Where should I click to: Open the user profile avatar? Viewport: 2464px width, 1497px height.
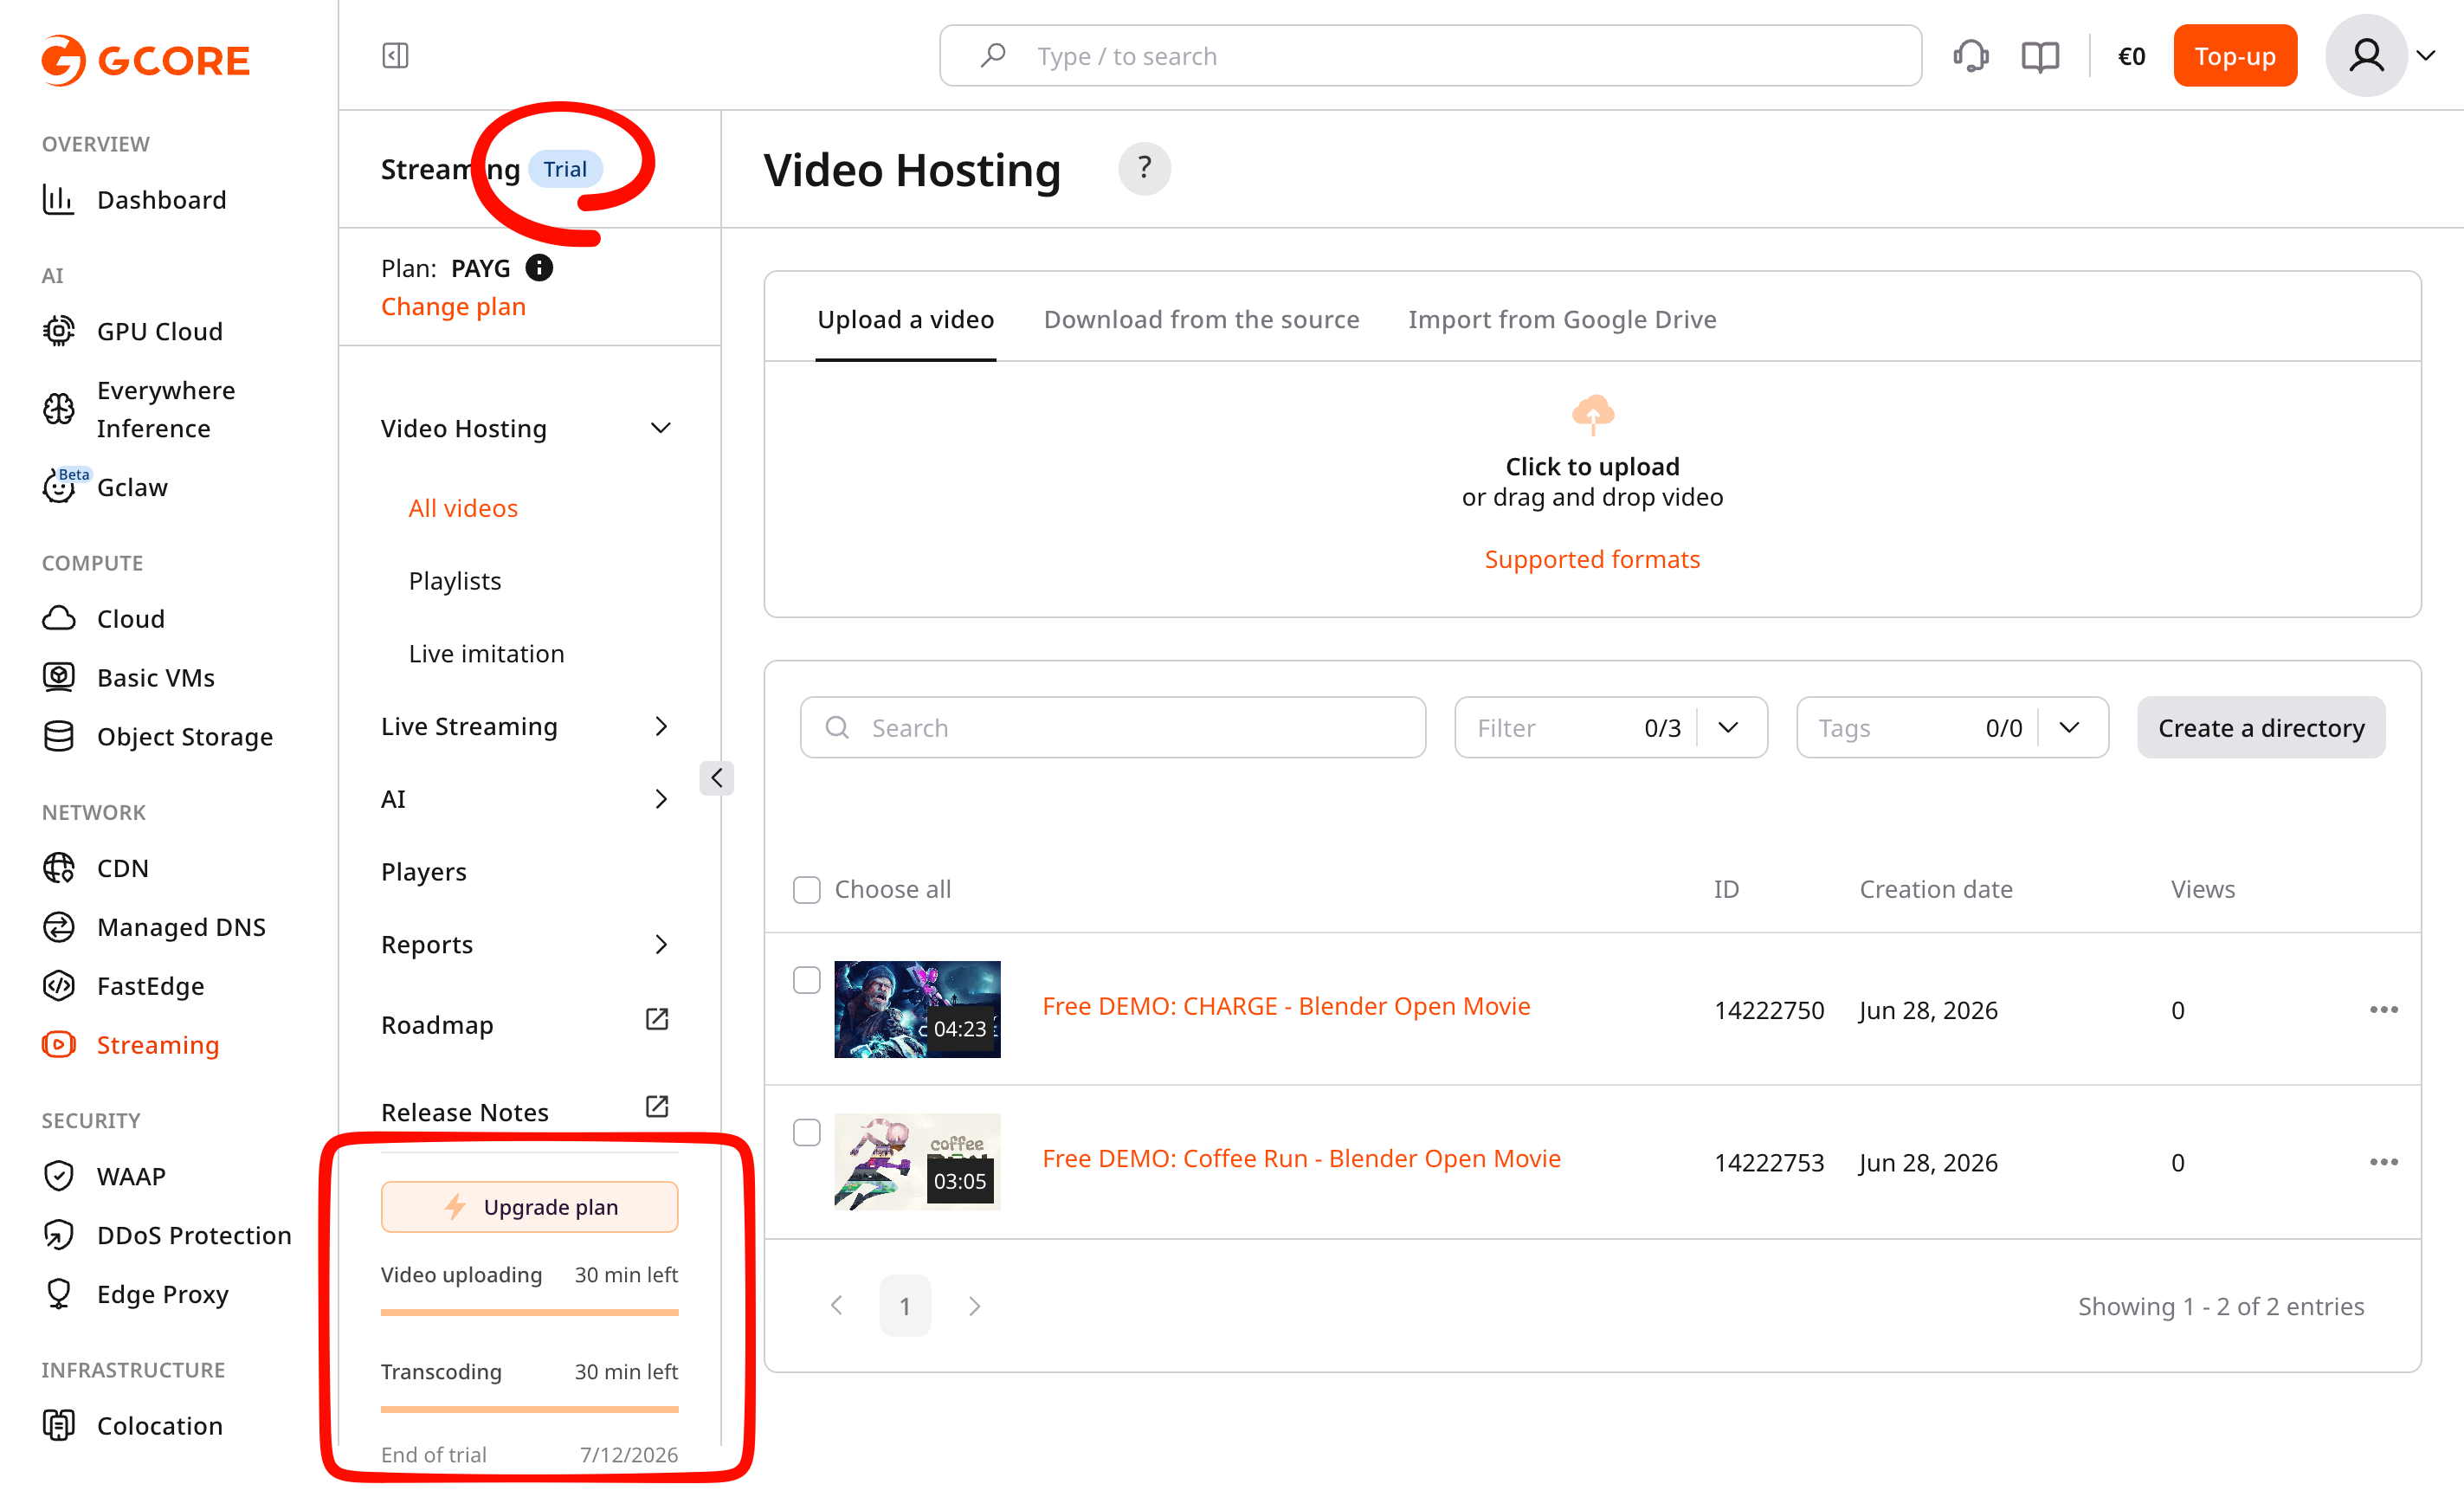2366,56
